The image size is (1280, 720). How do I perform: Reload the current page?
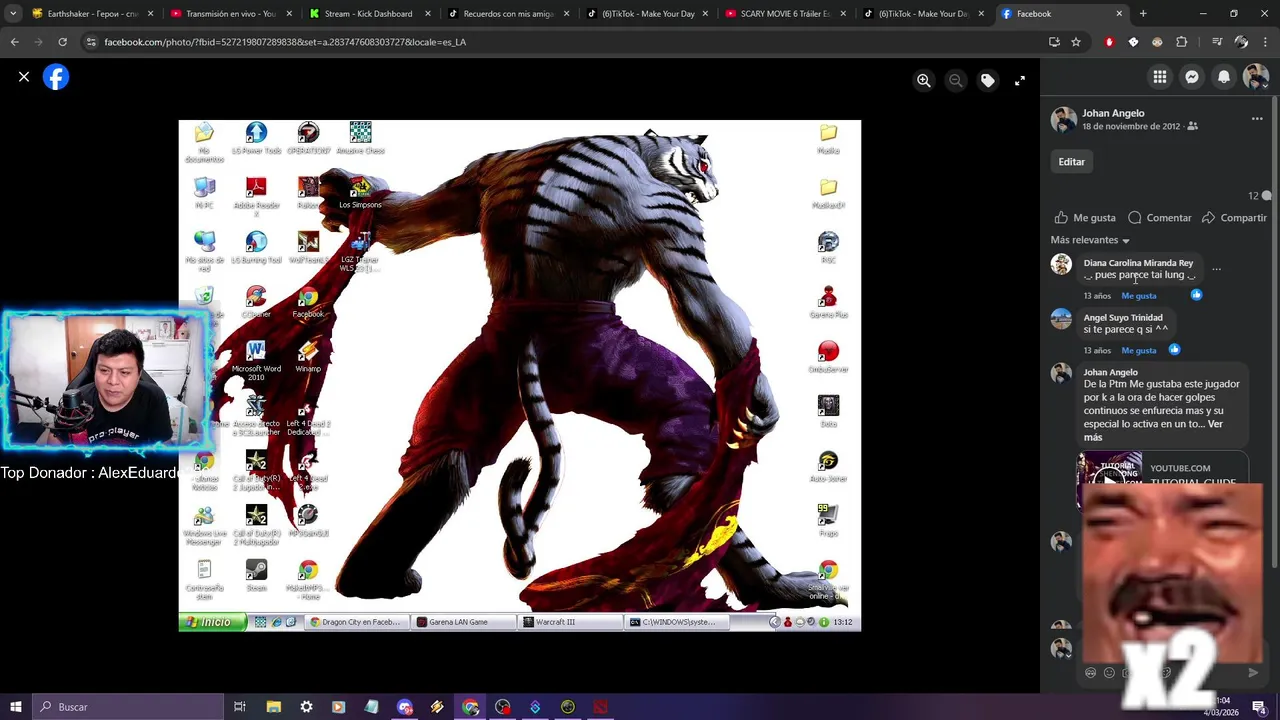pos(62,42)
